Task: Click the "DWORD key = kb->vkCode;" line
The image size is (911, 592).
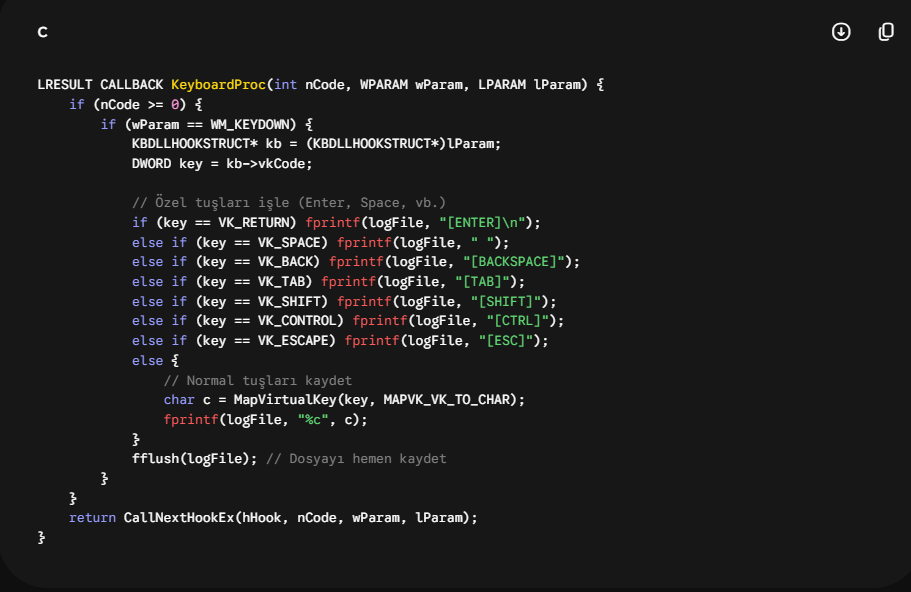Action: 222,164
